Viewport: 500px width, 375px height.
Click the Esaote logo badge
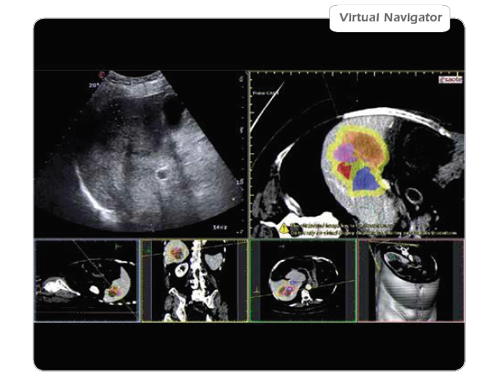[x=450, y=80]
